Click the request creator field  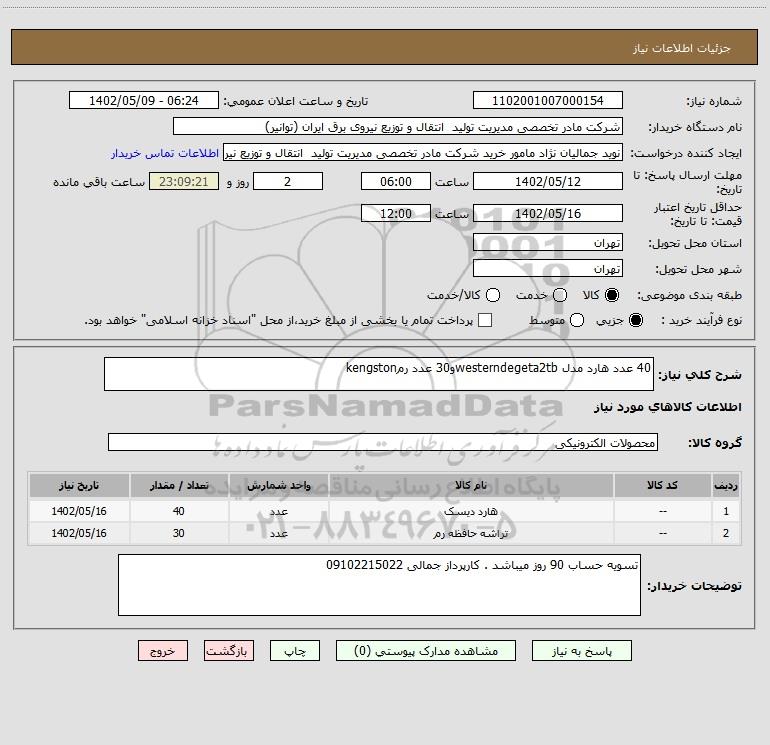423,152
